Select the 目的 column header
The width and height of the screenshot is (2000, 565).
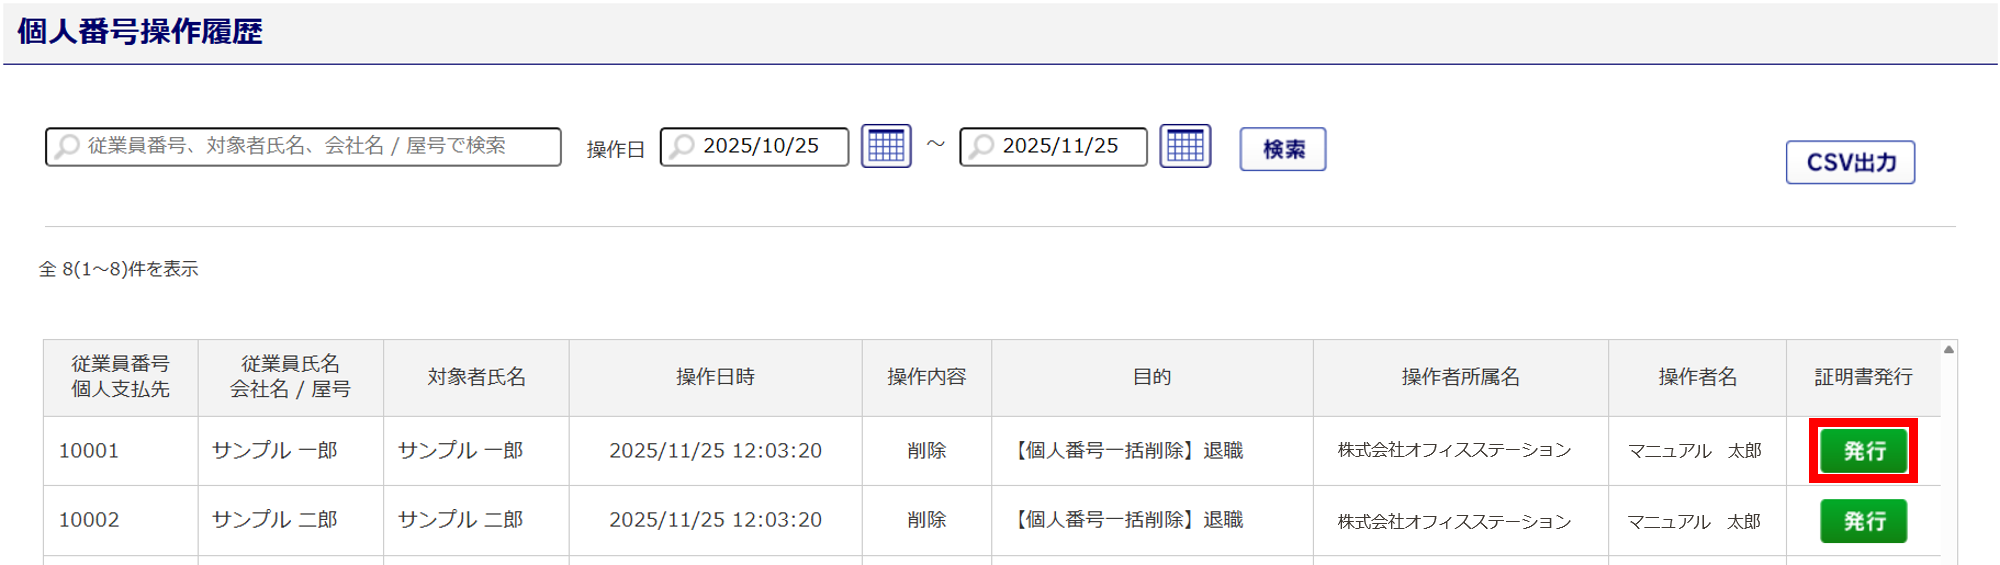click(1151, 377)
